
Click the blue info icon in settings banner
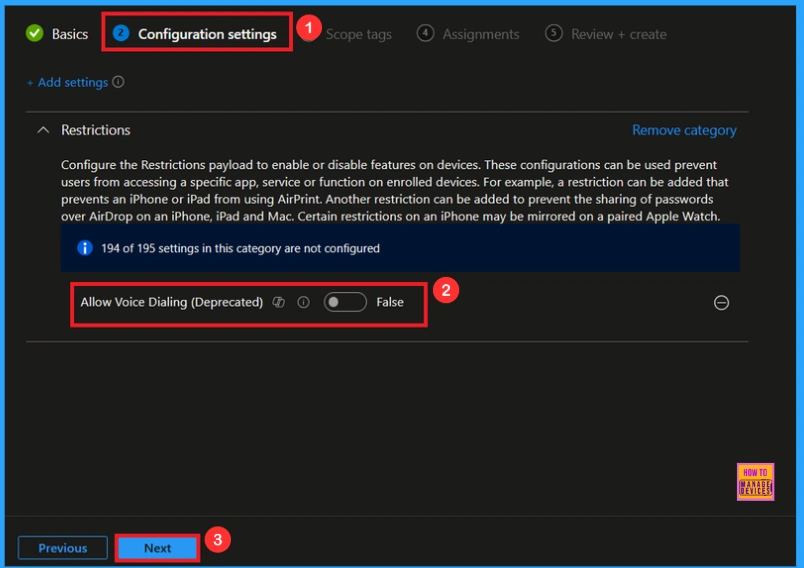coord(85,248)
